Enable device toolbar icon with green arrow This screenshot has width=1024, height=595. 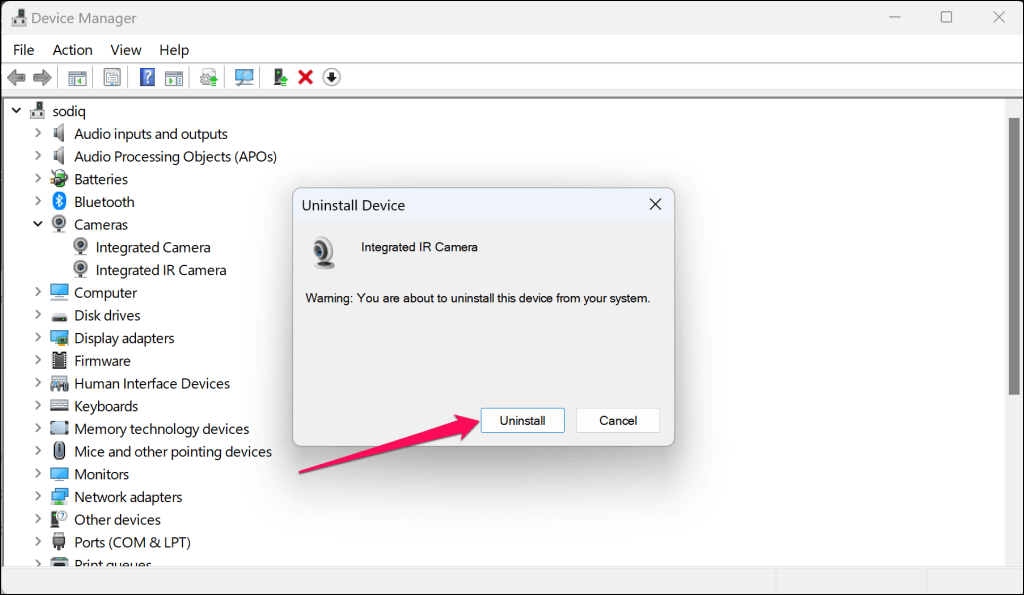tap(280, 78)
